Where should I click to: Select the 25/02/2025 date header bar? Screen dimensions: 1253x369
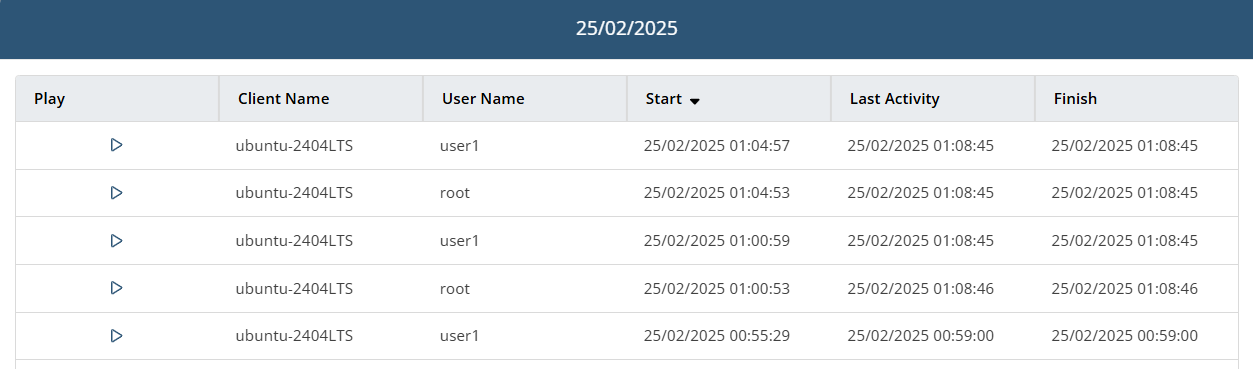pos(626,29)
